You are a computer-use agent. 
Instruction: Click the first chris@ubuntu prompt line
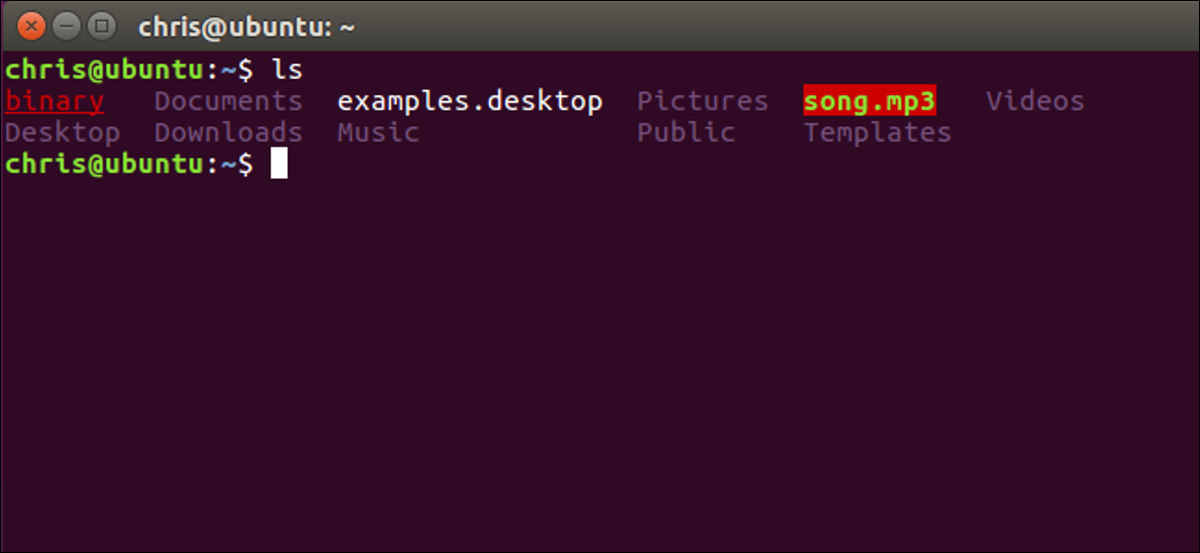click(x=154, y=71)
